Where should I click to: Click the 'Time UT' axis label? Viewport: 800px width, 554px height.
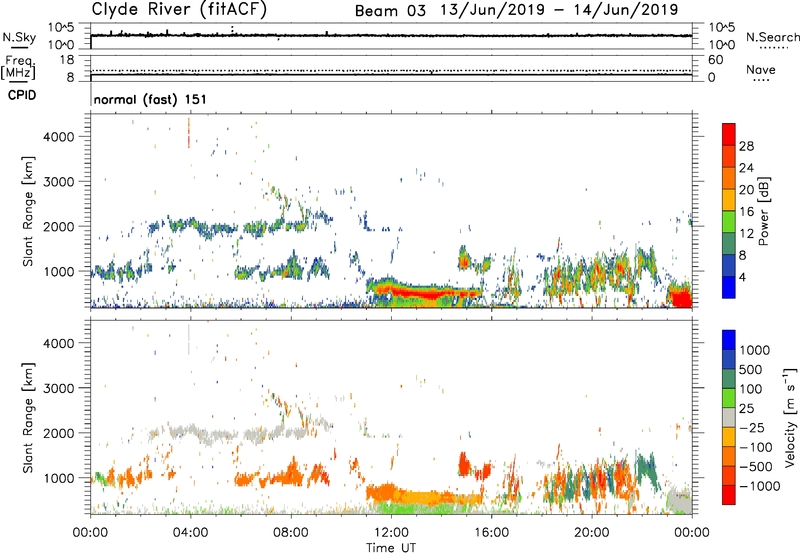[x=391, y=548]
